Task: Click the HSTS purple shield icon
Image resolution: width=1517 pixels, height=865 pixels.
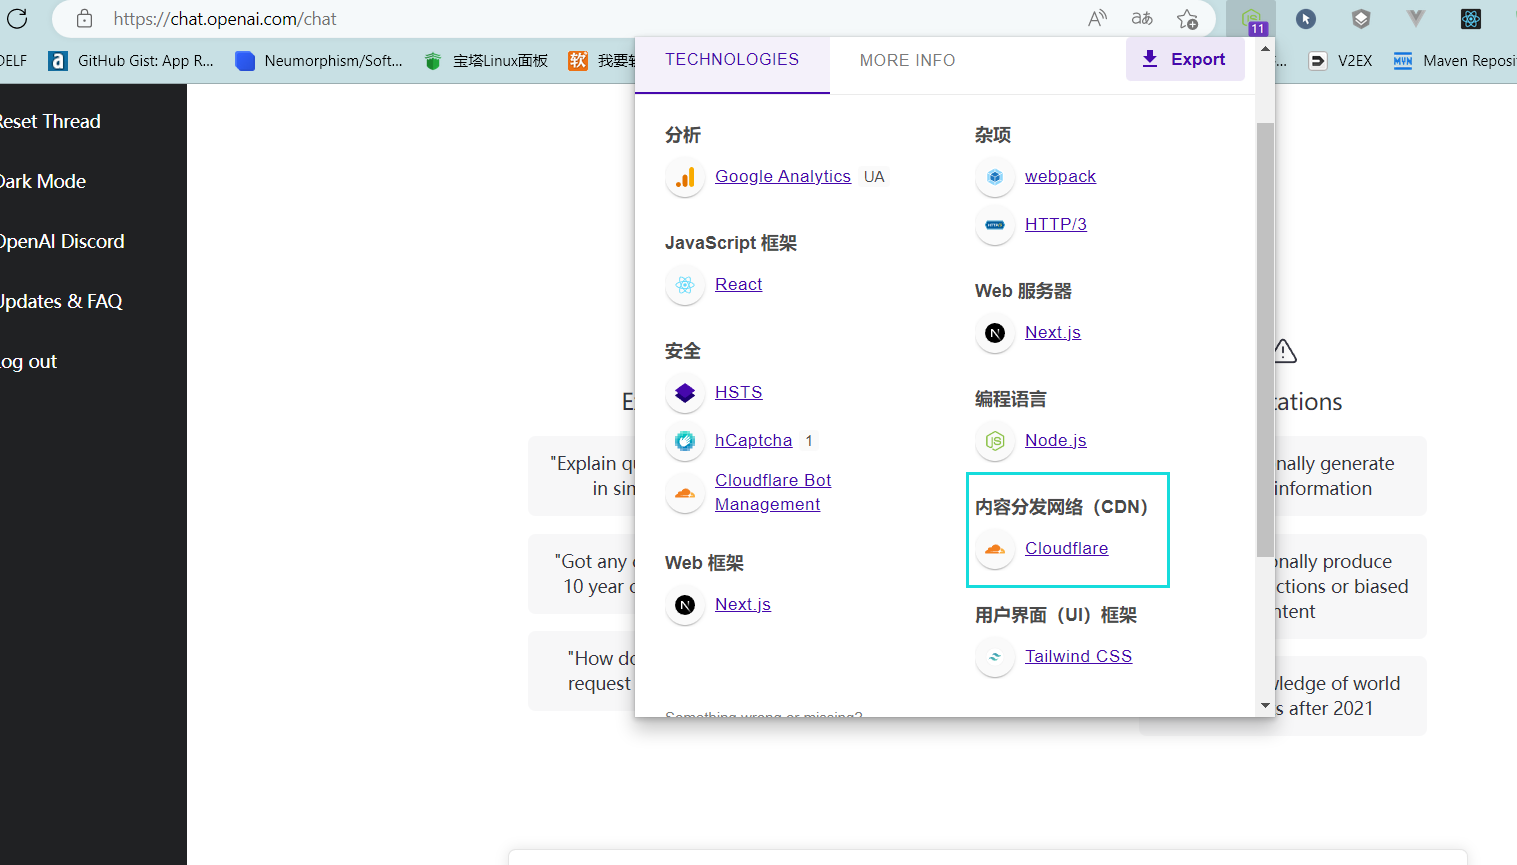Action: point(684,393)
